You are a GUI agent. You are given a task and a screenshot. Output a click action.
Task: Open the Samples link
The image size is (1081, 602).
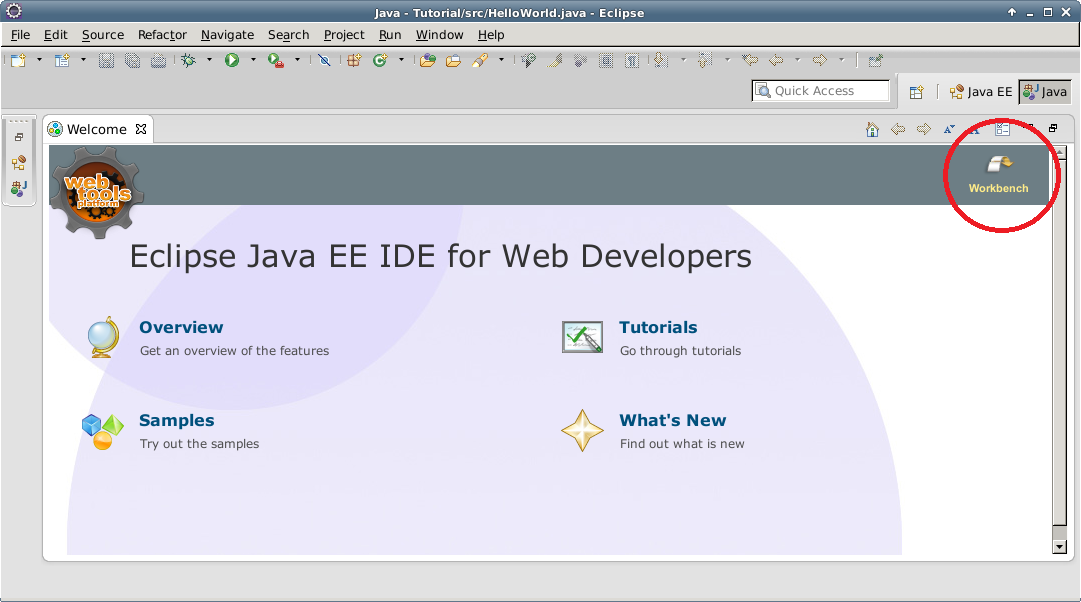pos(176,421)
